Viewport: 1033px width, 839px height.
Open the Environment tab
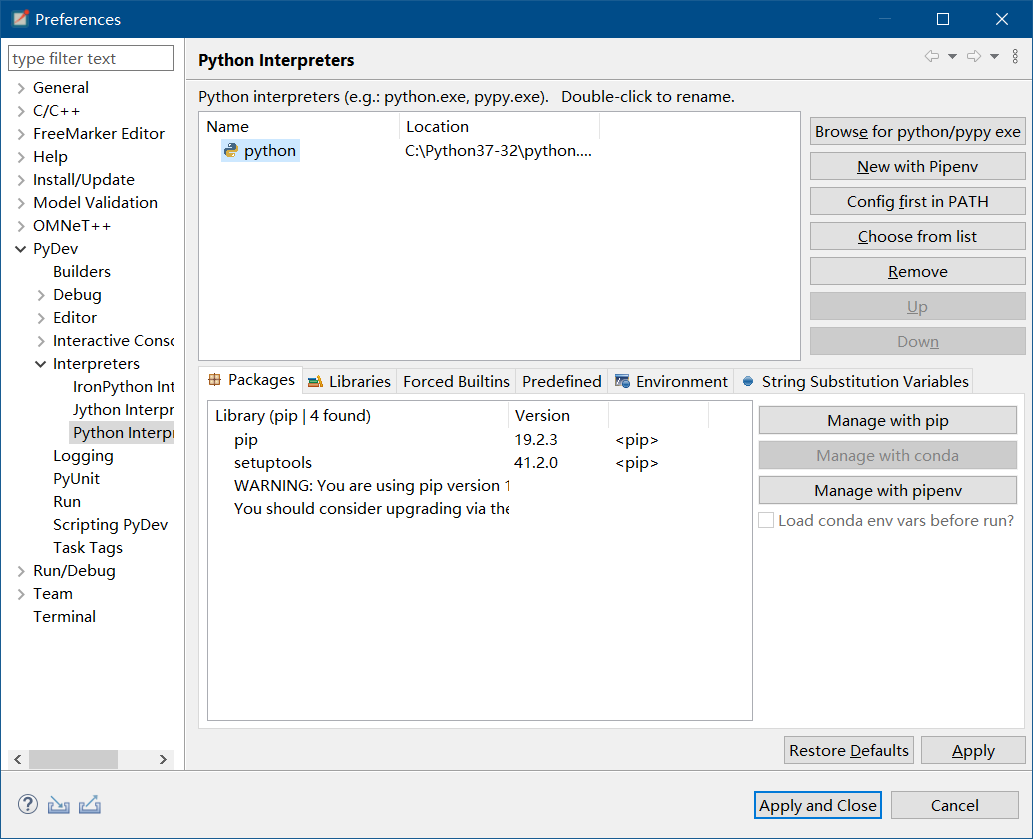pyautogui.click(x=670, y=381)
